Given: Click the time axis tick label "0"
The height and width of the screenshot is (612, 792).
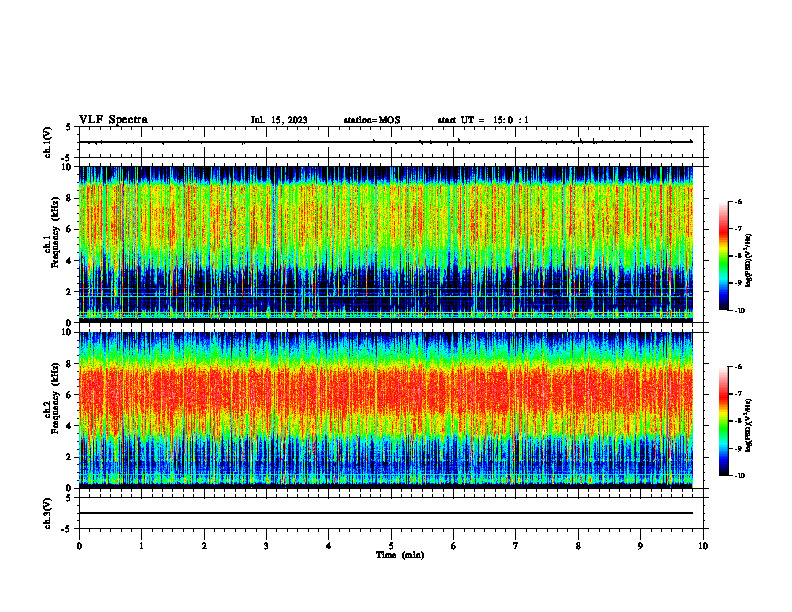Looking at the screenshot, I should click(x=79, y=546).
